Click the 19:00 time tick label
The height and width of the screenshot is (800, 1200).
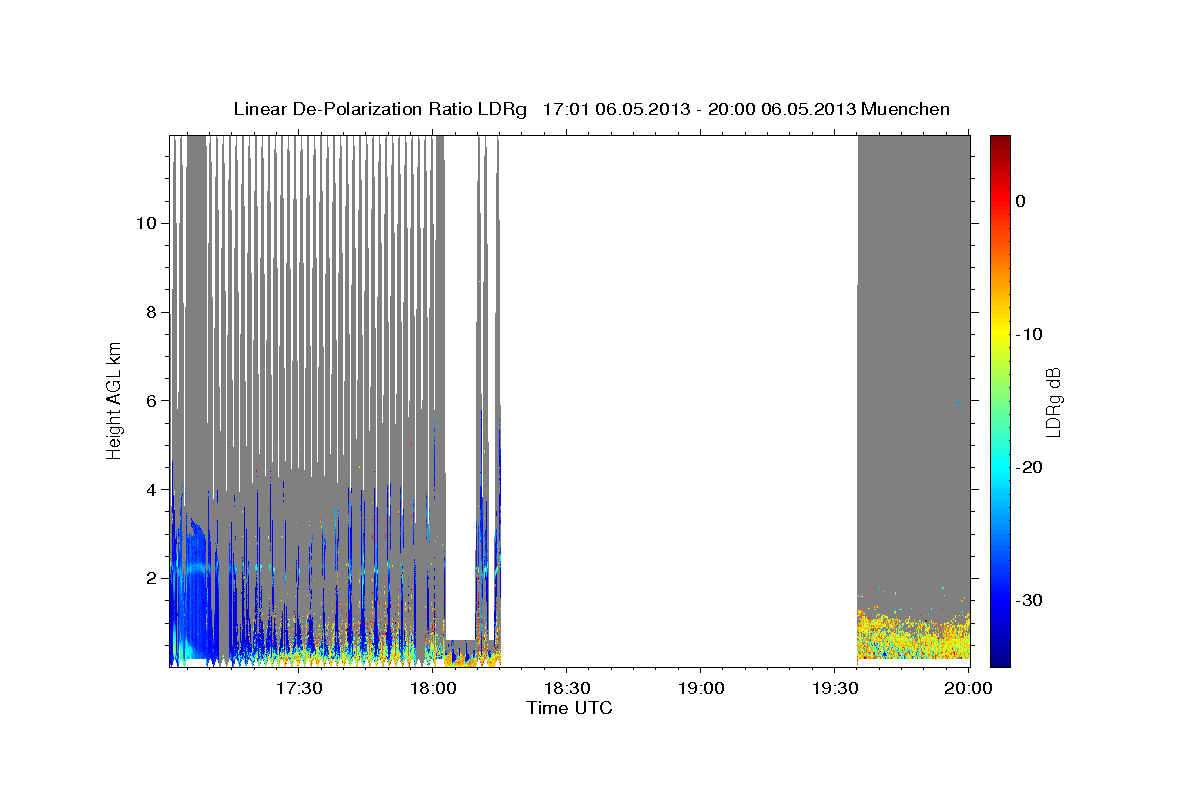click(701, 689)
